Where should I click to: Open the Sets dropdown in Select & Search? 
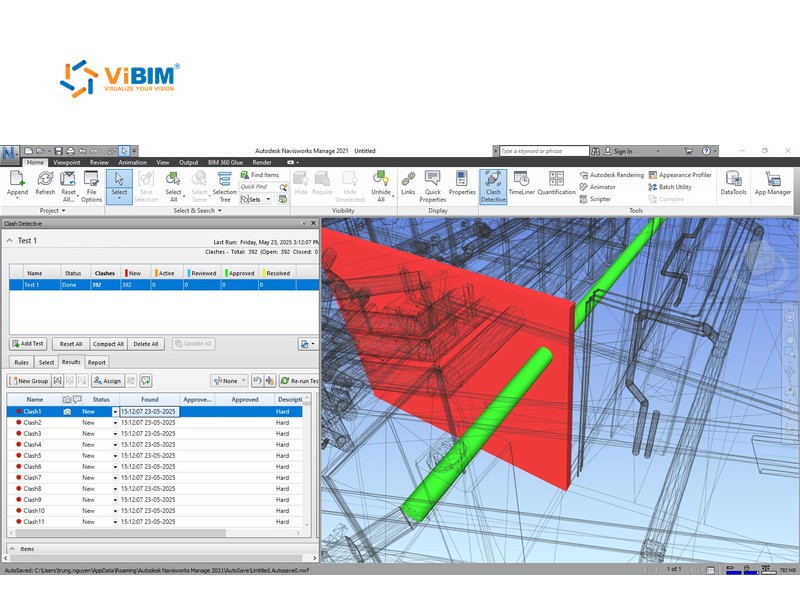click(x=256, y=199)
